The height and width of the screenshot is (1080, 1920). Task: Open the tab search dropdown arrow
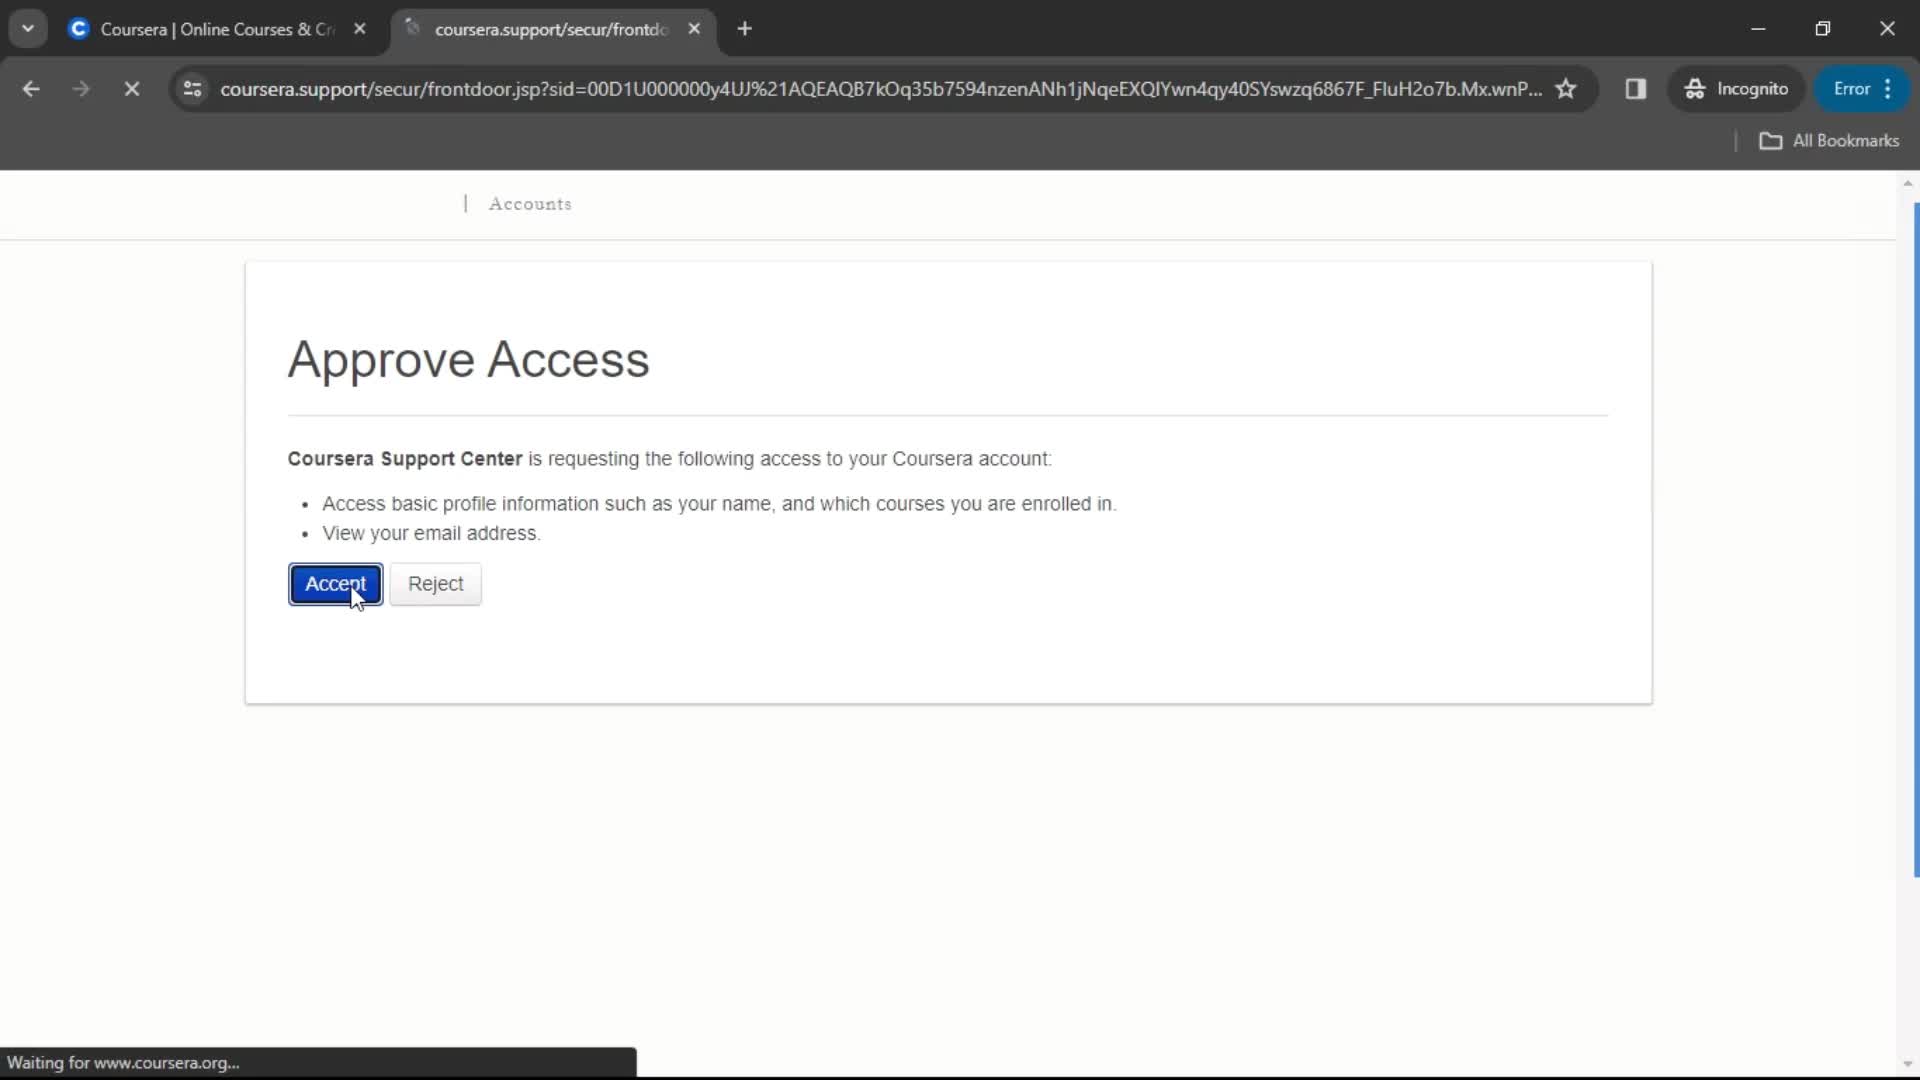click(x=28, y=29)
